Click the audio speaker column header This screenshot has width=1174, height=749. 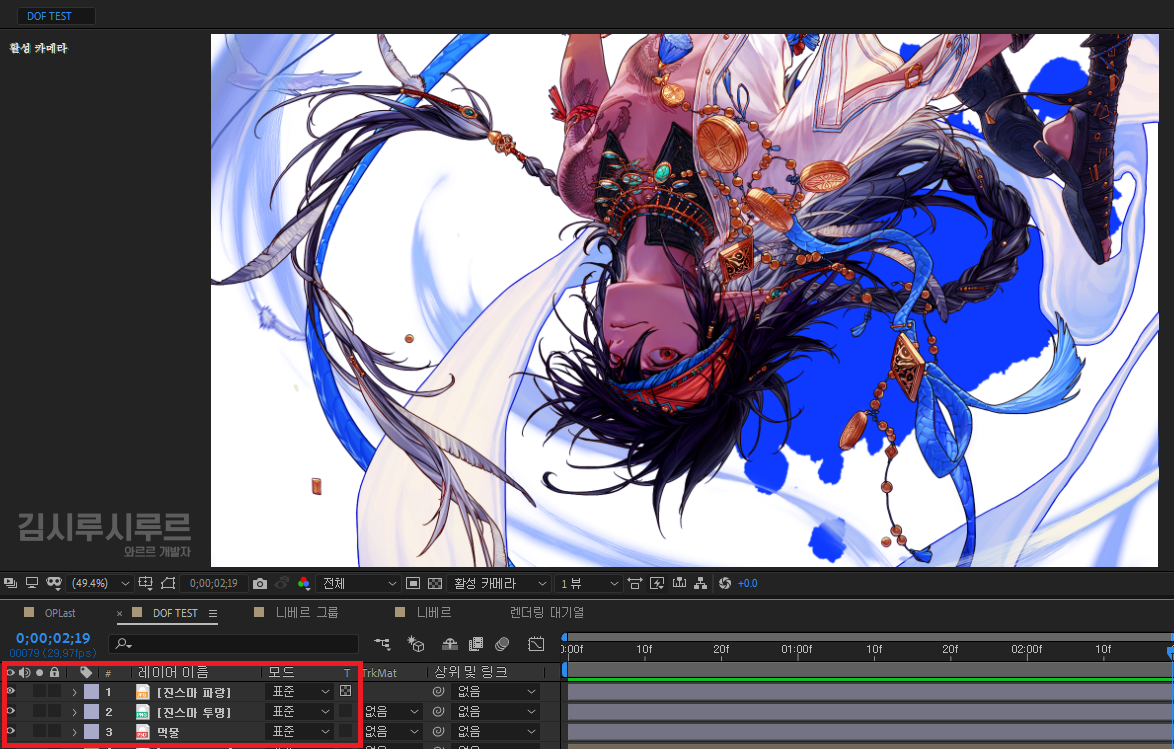coord(25,673)
